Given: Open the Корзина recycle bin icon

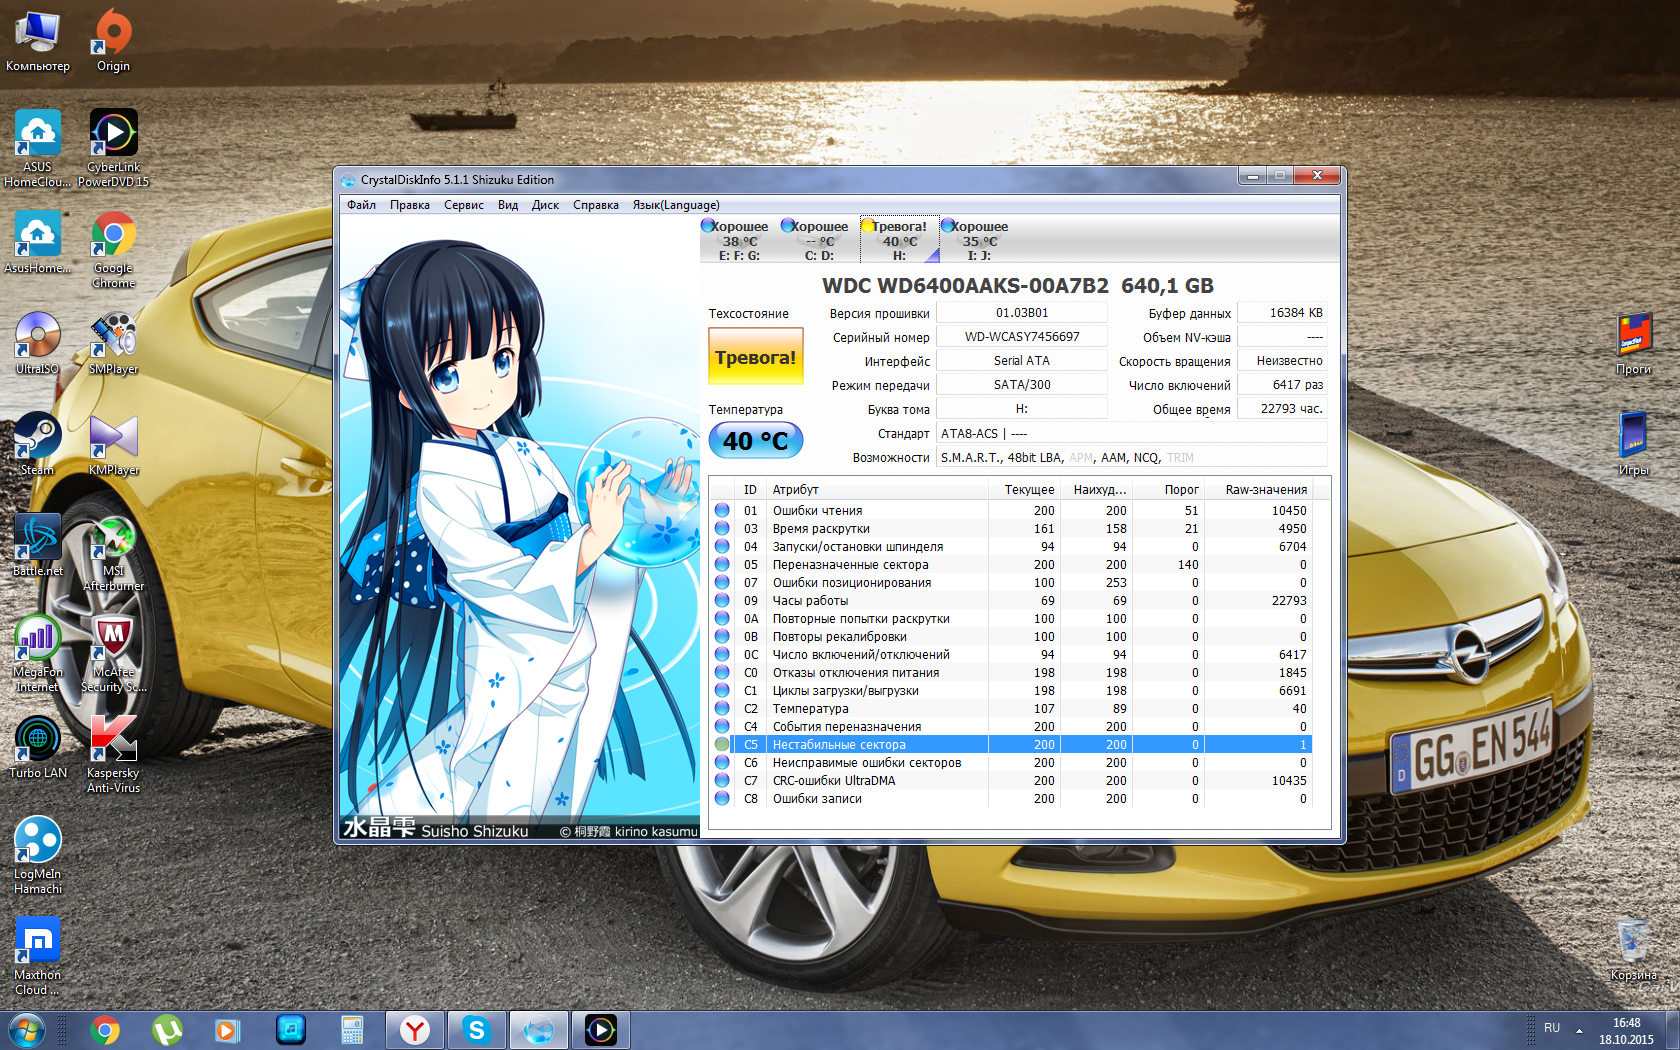Looking at the screenshot, I should (1634, 950).
